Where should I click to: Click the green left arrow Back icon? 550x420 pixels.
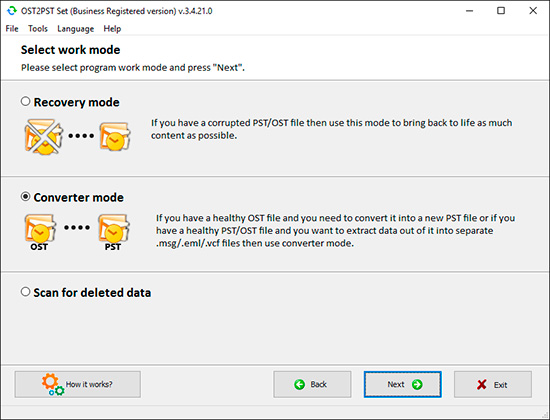pos(299,385)
